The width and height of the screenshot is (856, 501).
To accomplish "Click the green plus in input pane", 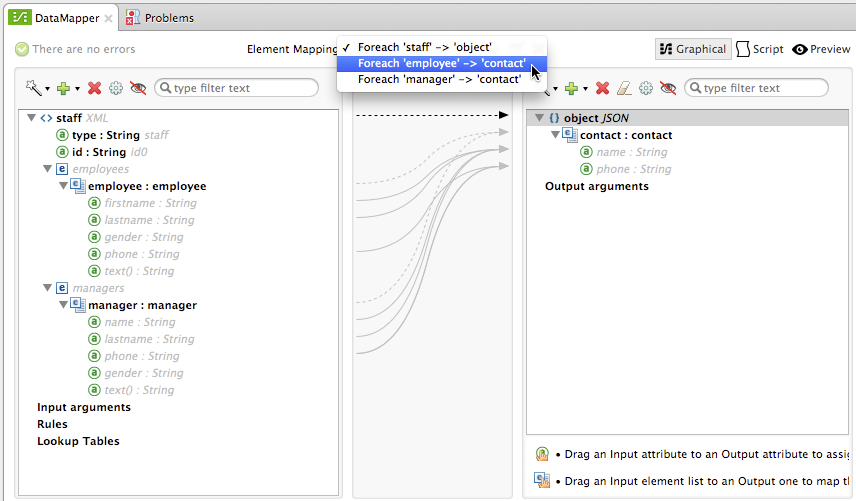I will tap(63, 88).
